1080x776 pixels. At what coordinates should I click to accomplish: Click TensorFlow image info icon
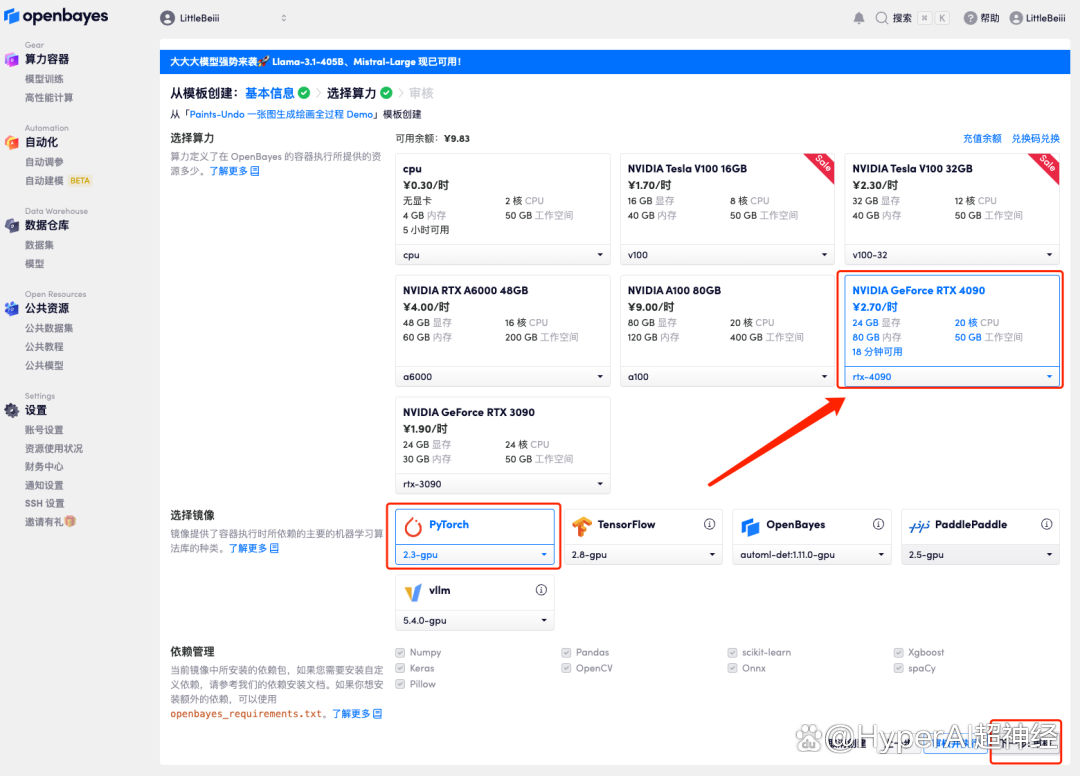(x=709, y=524)
